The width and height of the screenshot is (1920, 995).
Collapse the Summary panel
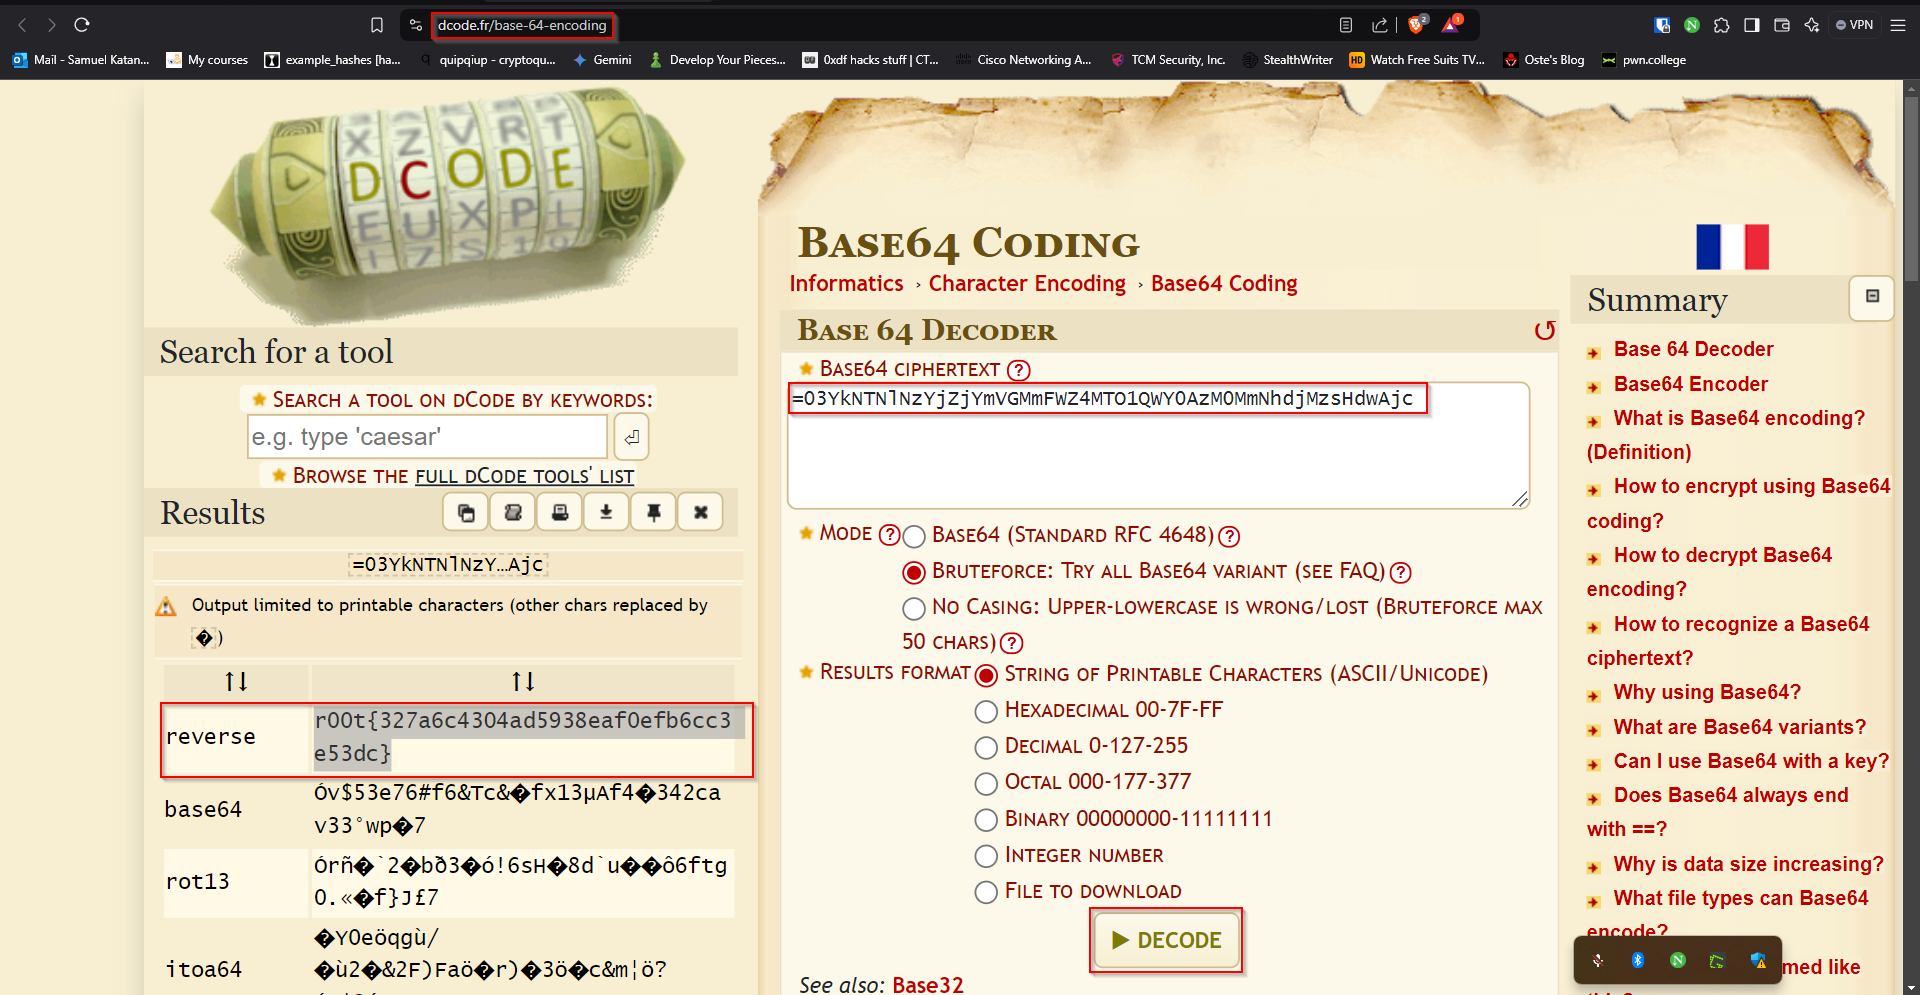tap(1872, 297)
